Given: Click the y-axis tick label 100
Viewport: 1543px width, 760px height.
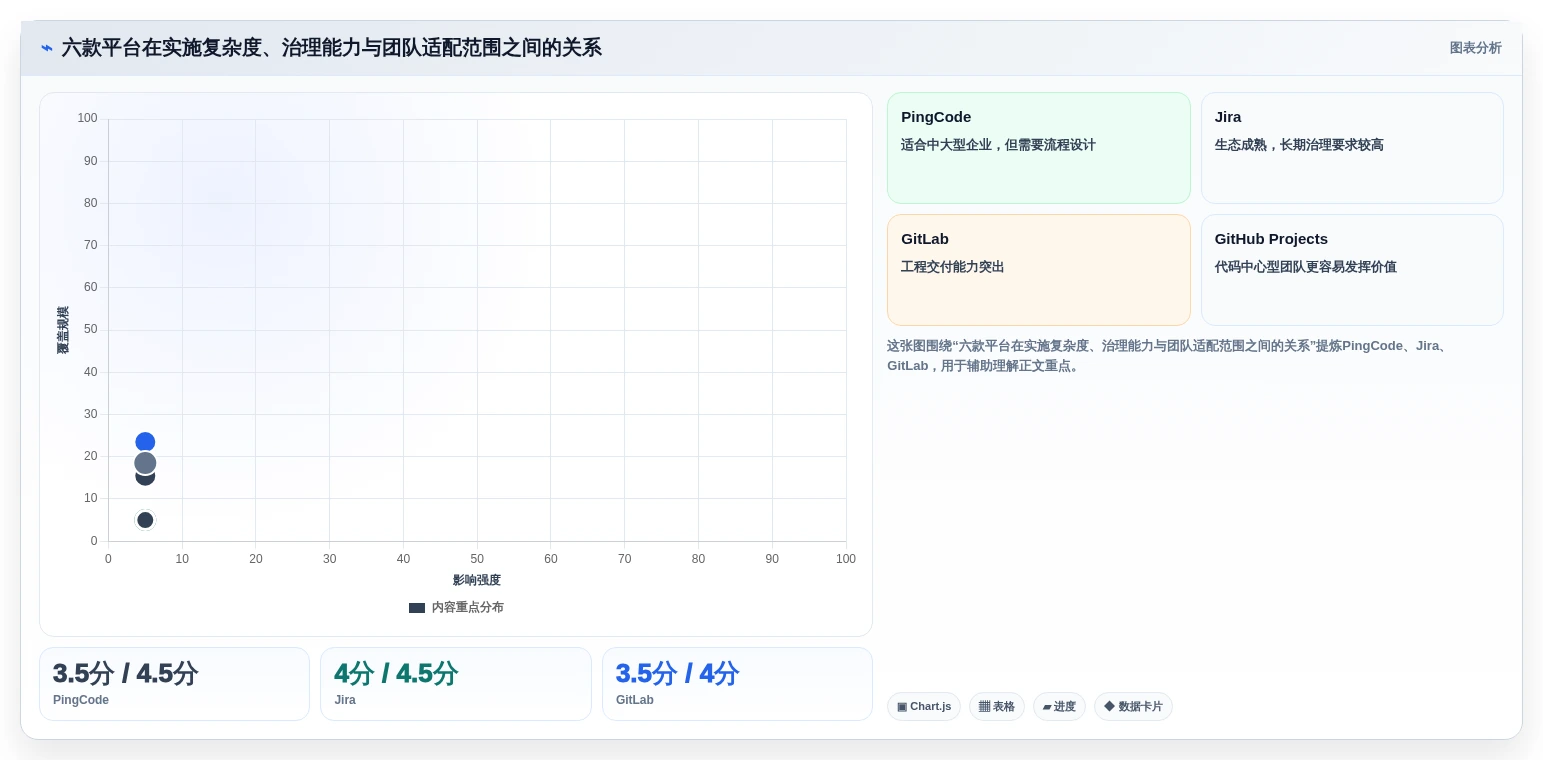Looking at the screenshot, I should (88, 118).
